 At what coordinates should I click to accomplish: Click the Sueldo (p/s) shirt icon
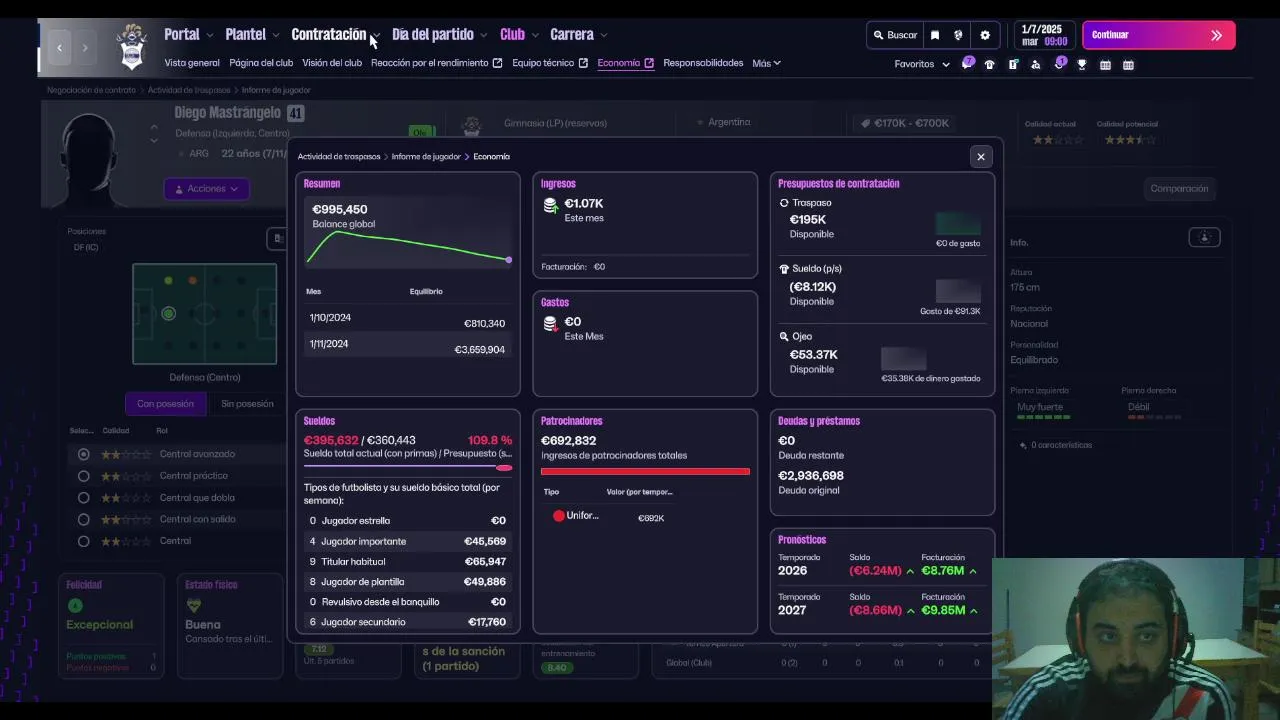(784, 269)
